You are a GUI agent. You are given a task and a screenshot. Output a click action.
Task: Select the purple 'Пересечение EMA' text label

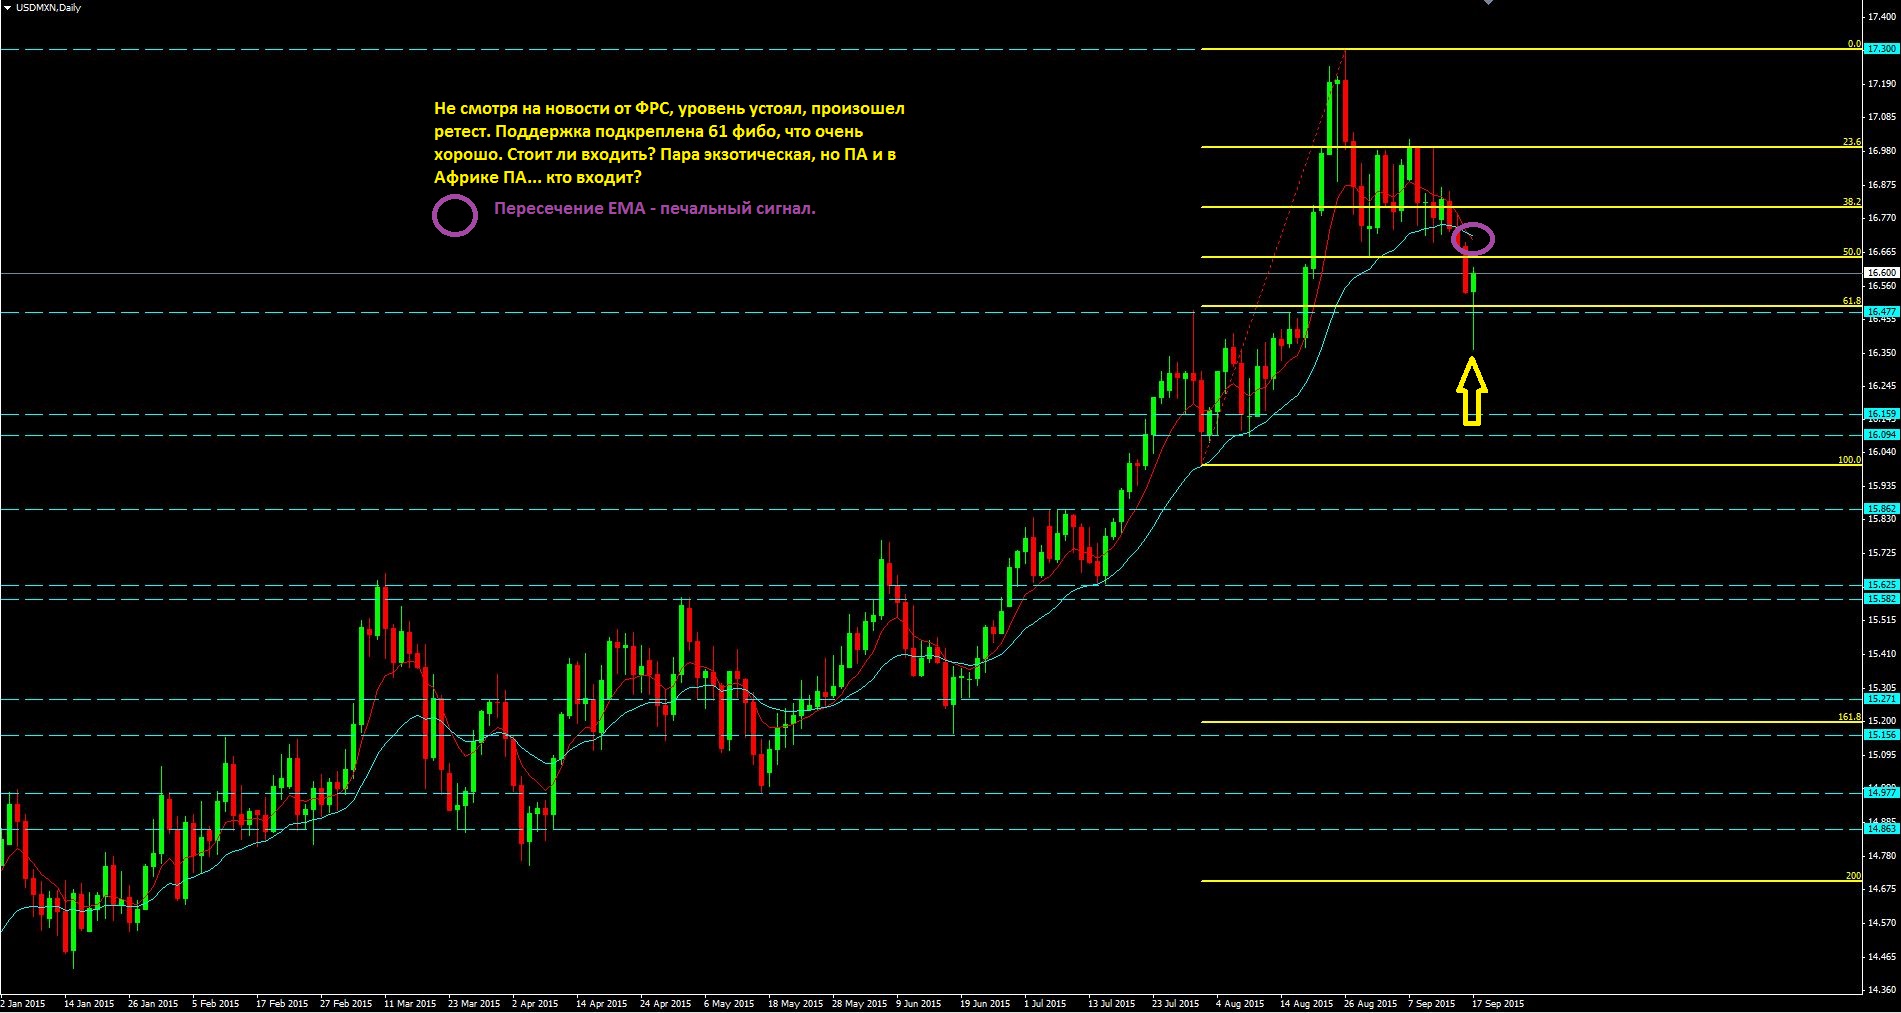pos(655,210)
